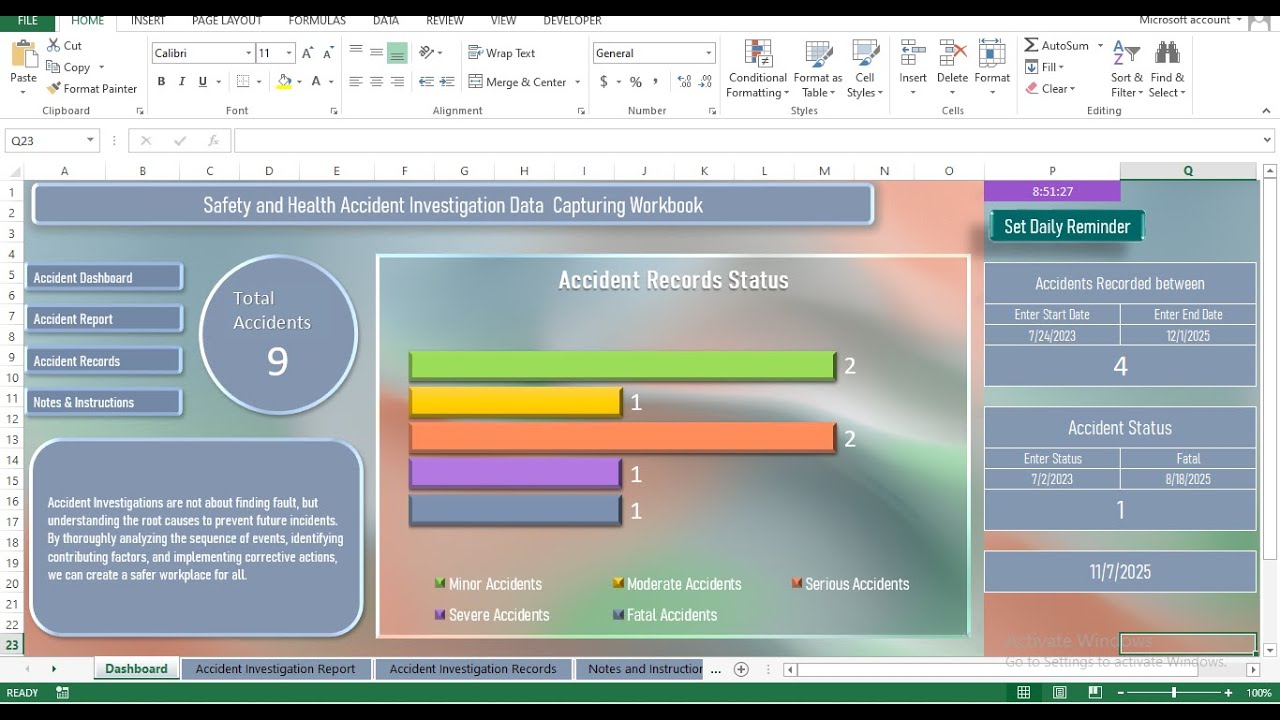
Task: Expand the Merge & Center dropdown arrow
Action: pos(578,82)
